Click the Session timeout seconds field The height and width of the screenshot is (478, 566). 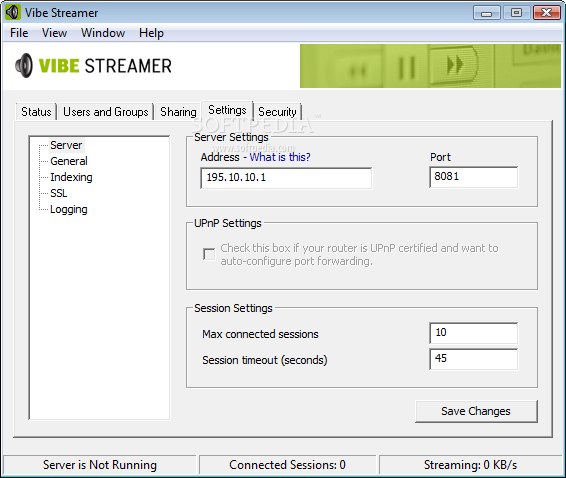[x=474, y=359]
